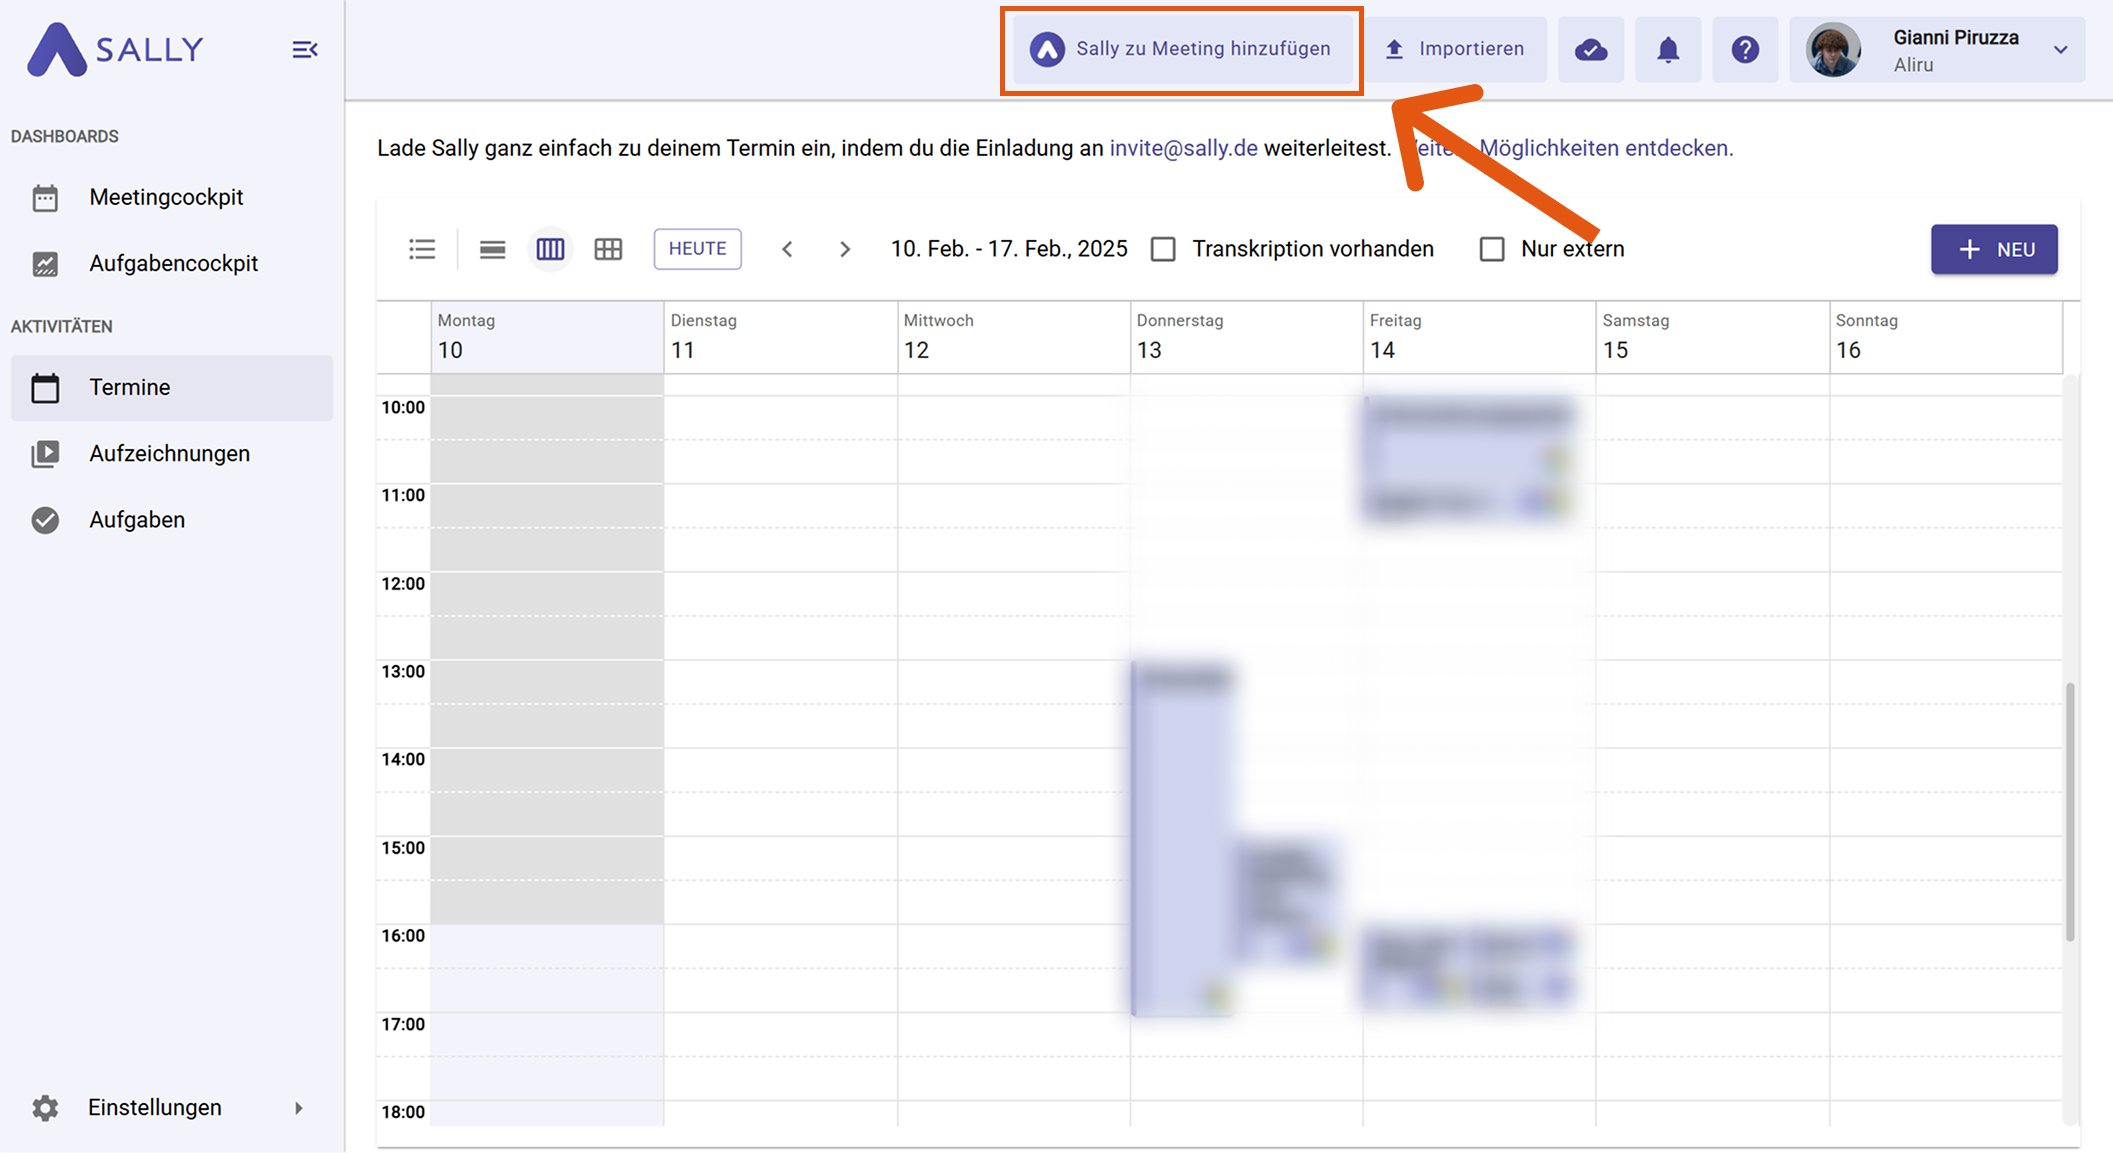Open the cloud sync status icon

1591,49
